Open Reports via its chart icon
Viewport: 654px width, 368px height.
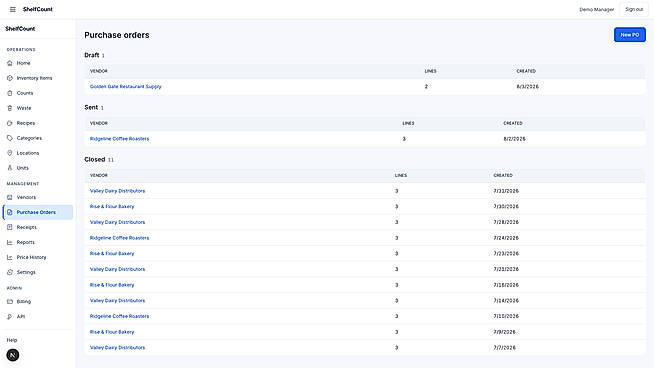10,242
